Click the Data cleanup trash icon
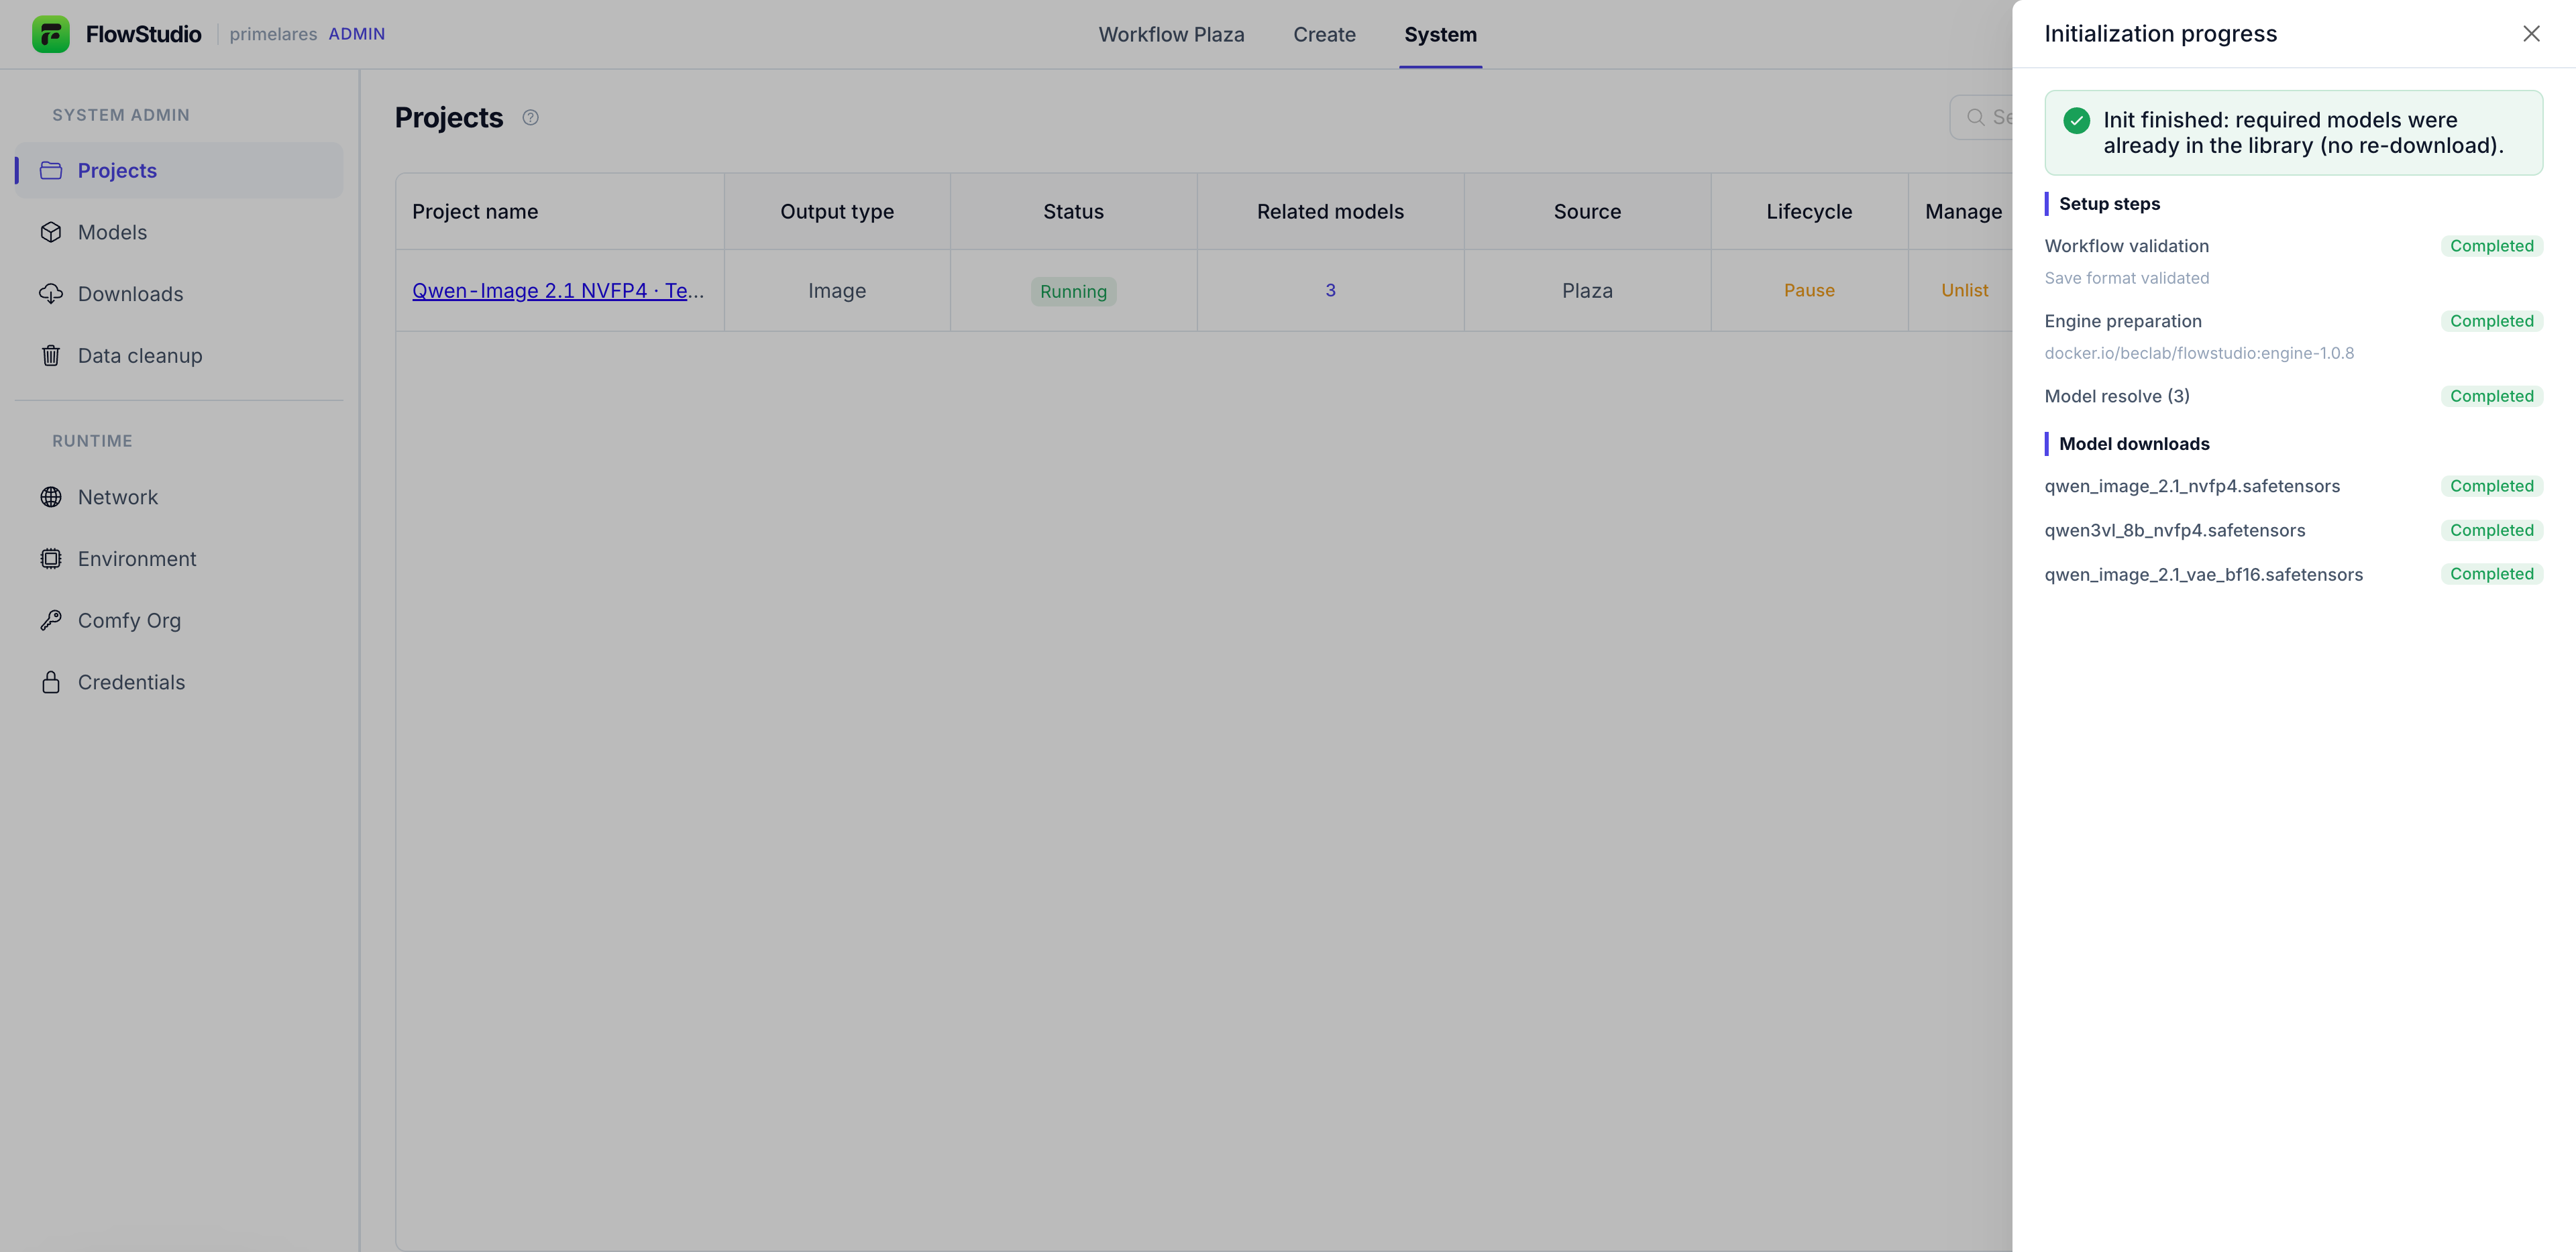The width and height of the screenshot is (2576, 1252). tap(51, 356)
